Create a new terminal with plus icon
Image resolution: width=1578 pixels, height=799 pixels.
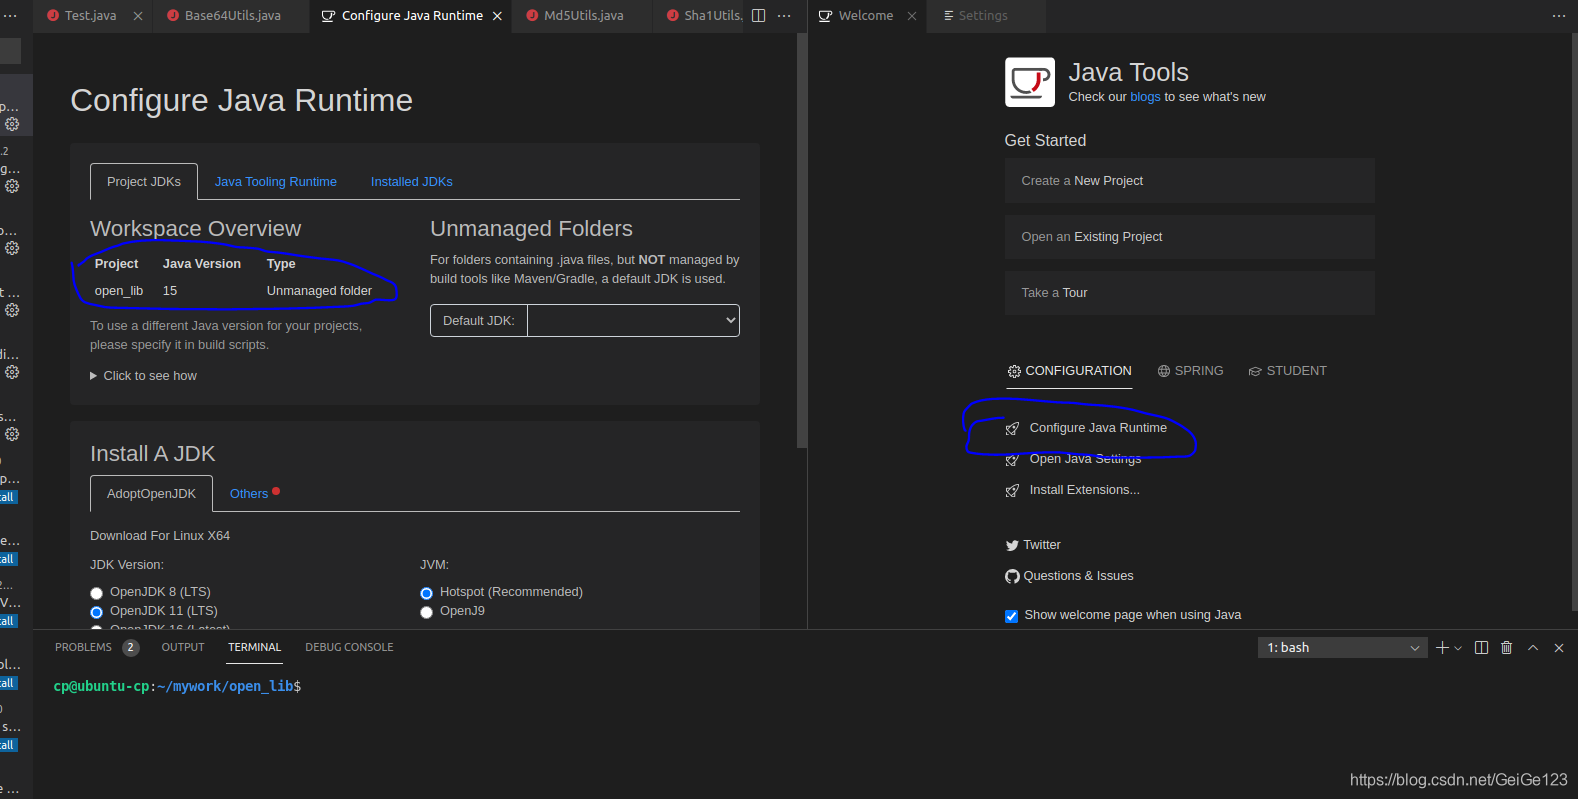tap(1442, 648)
